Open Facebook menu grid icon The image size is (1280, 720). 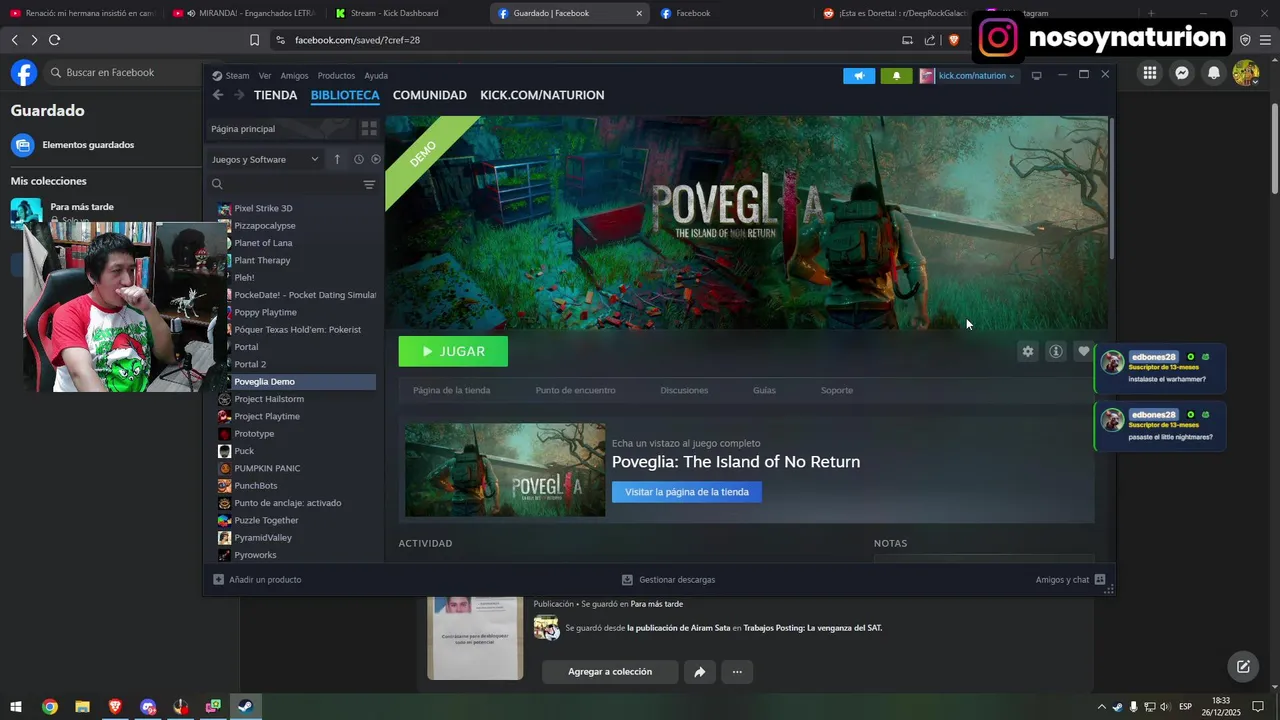click(x=1150, y=73)
